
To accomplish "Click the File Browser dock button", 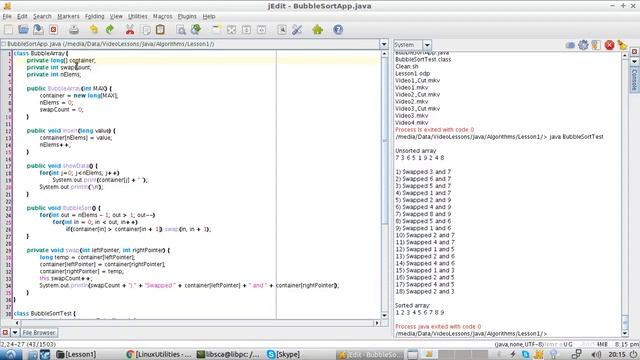I will pyautogui.click(x=38, y=333).
